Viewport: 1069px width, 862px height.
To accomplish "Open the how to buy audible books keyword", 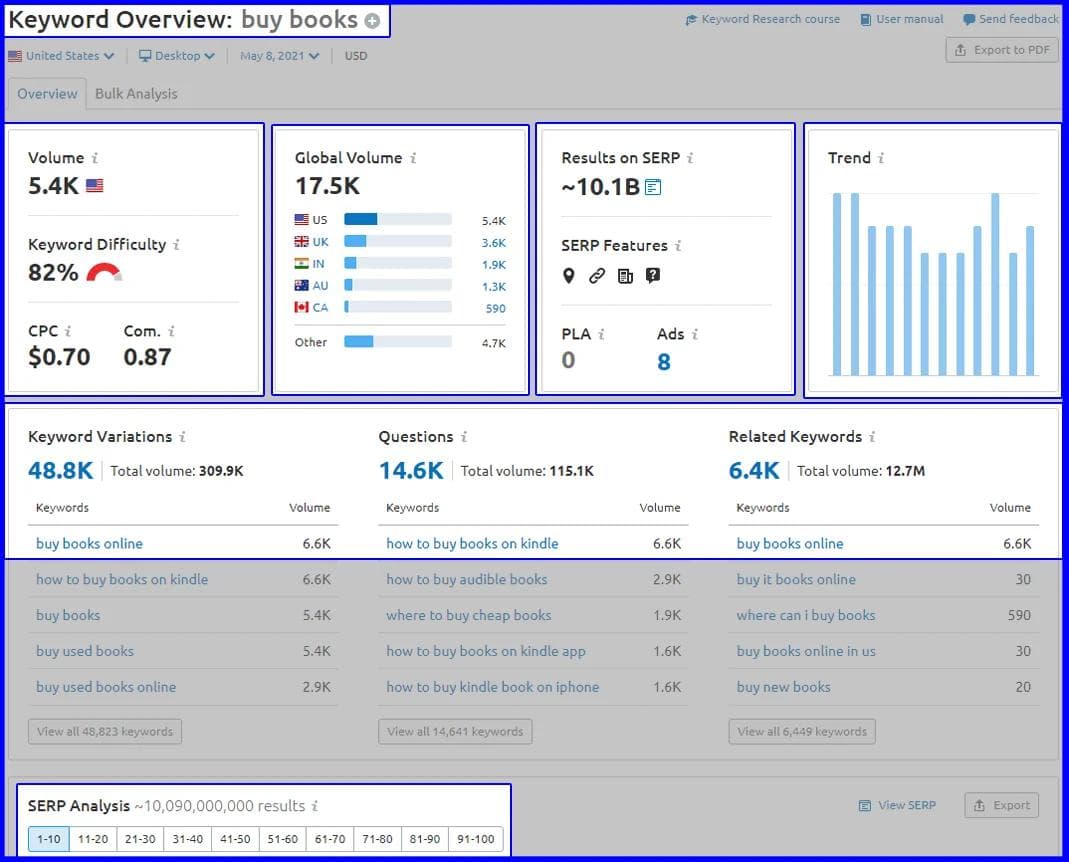I will pos(467,580).
